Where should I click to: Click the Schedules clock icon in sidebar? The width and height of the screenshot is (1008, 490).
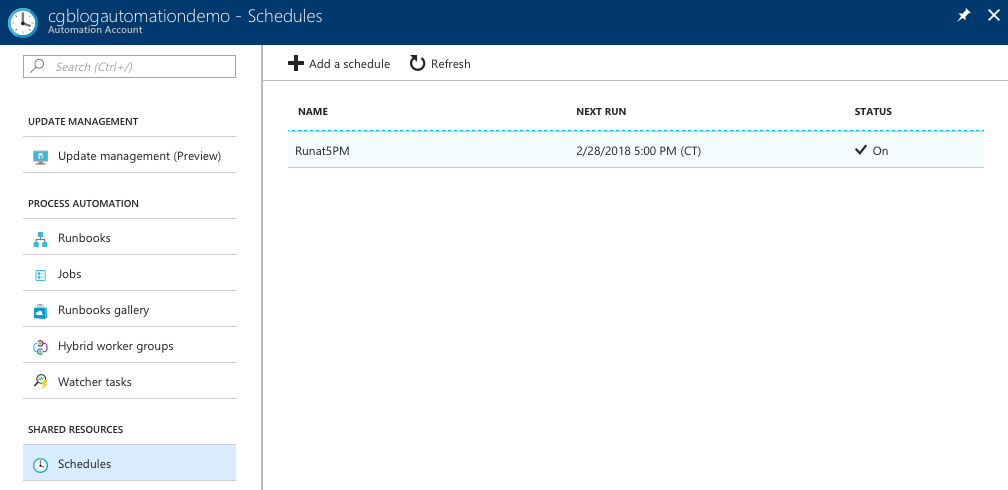[x=40, y=464]
